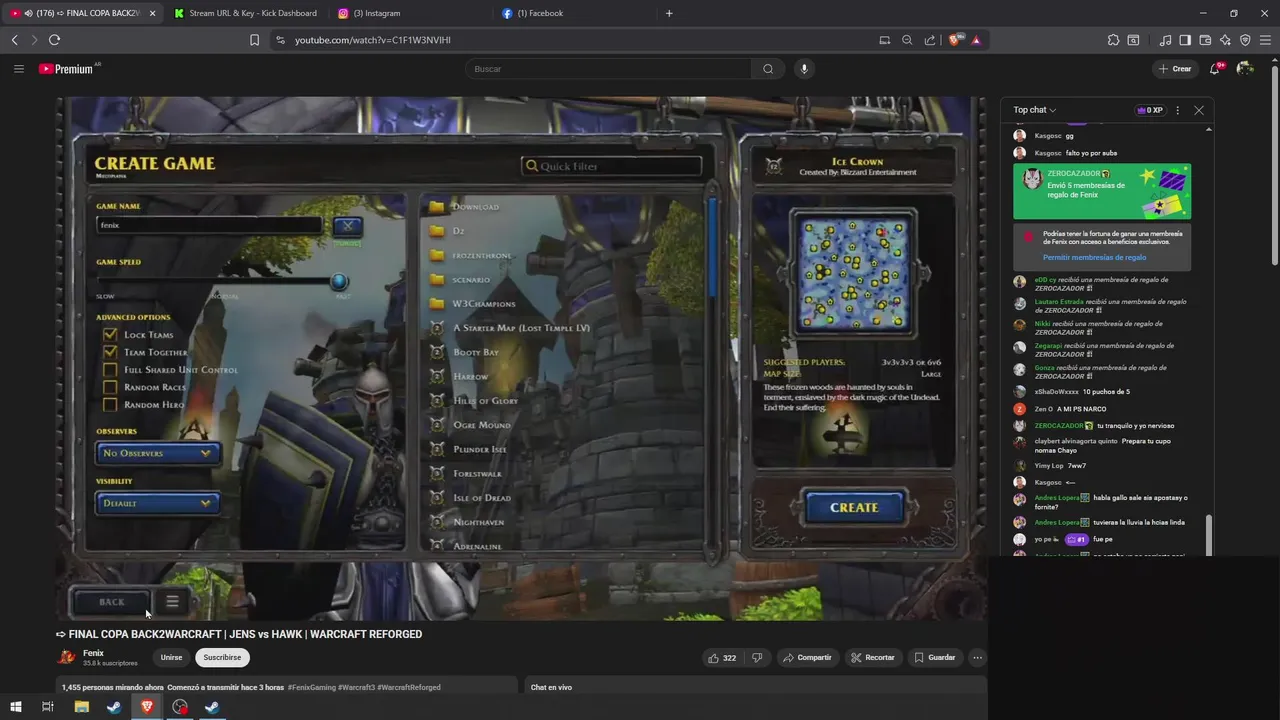Open the YouTube hamburger guide menu
Viewport: 1280px width, 720px height.
18,69
